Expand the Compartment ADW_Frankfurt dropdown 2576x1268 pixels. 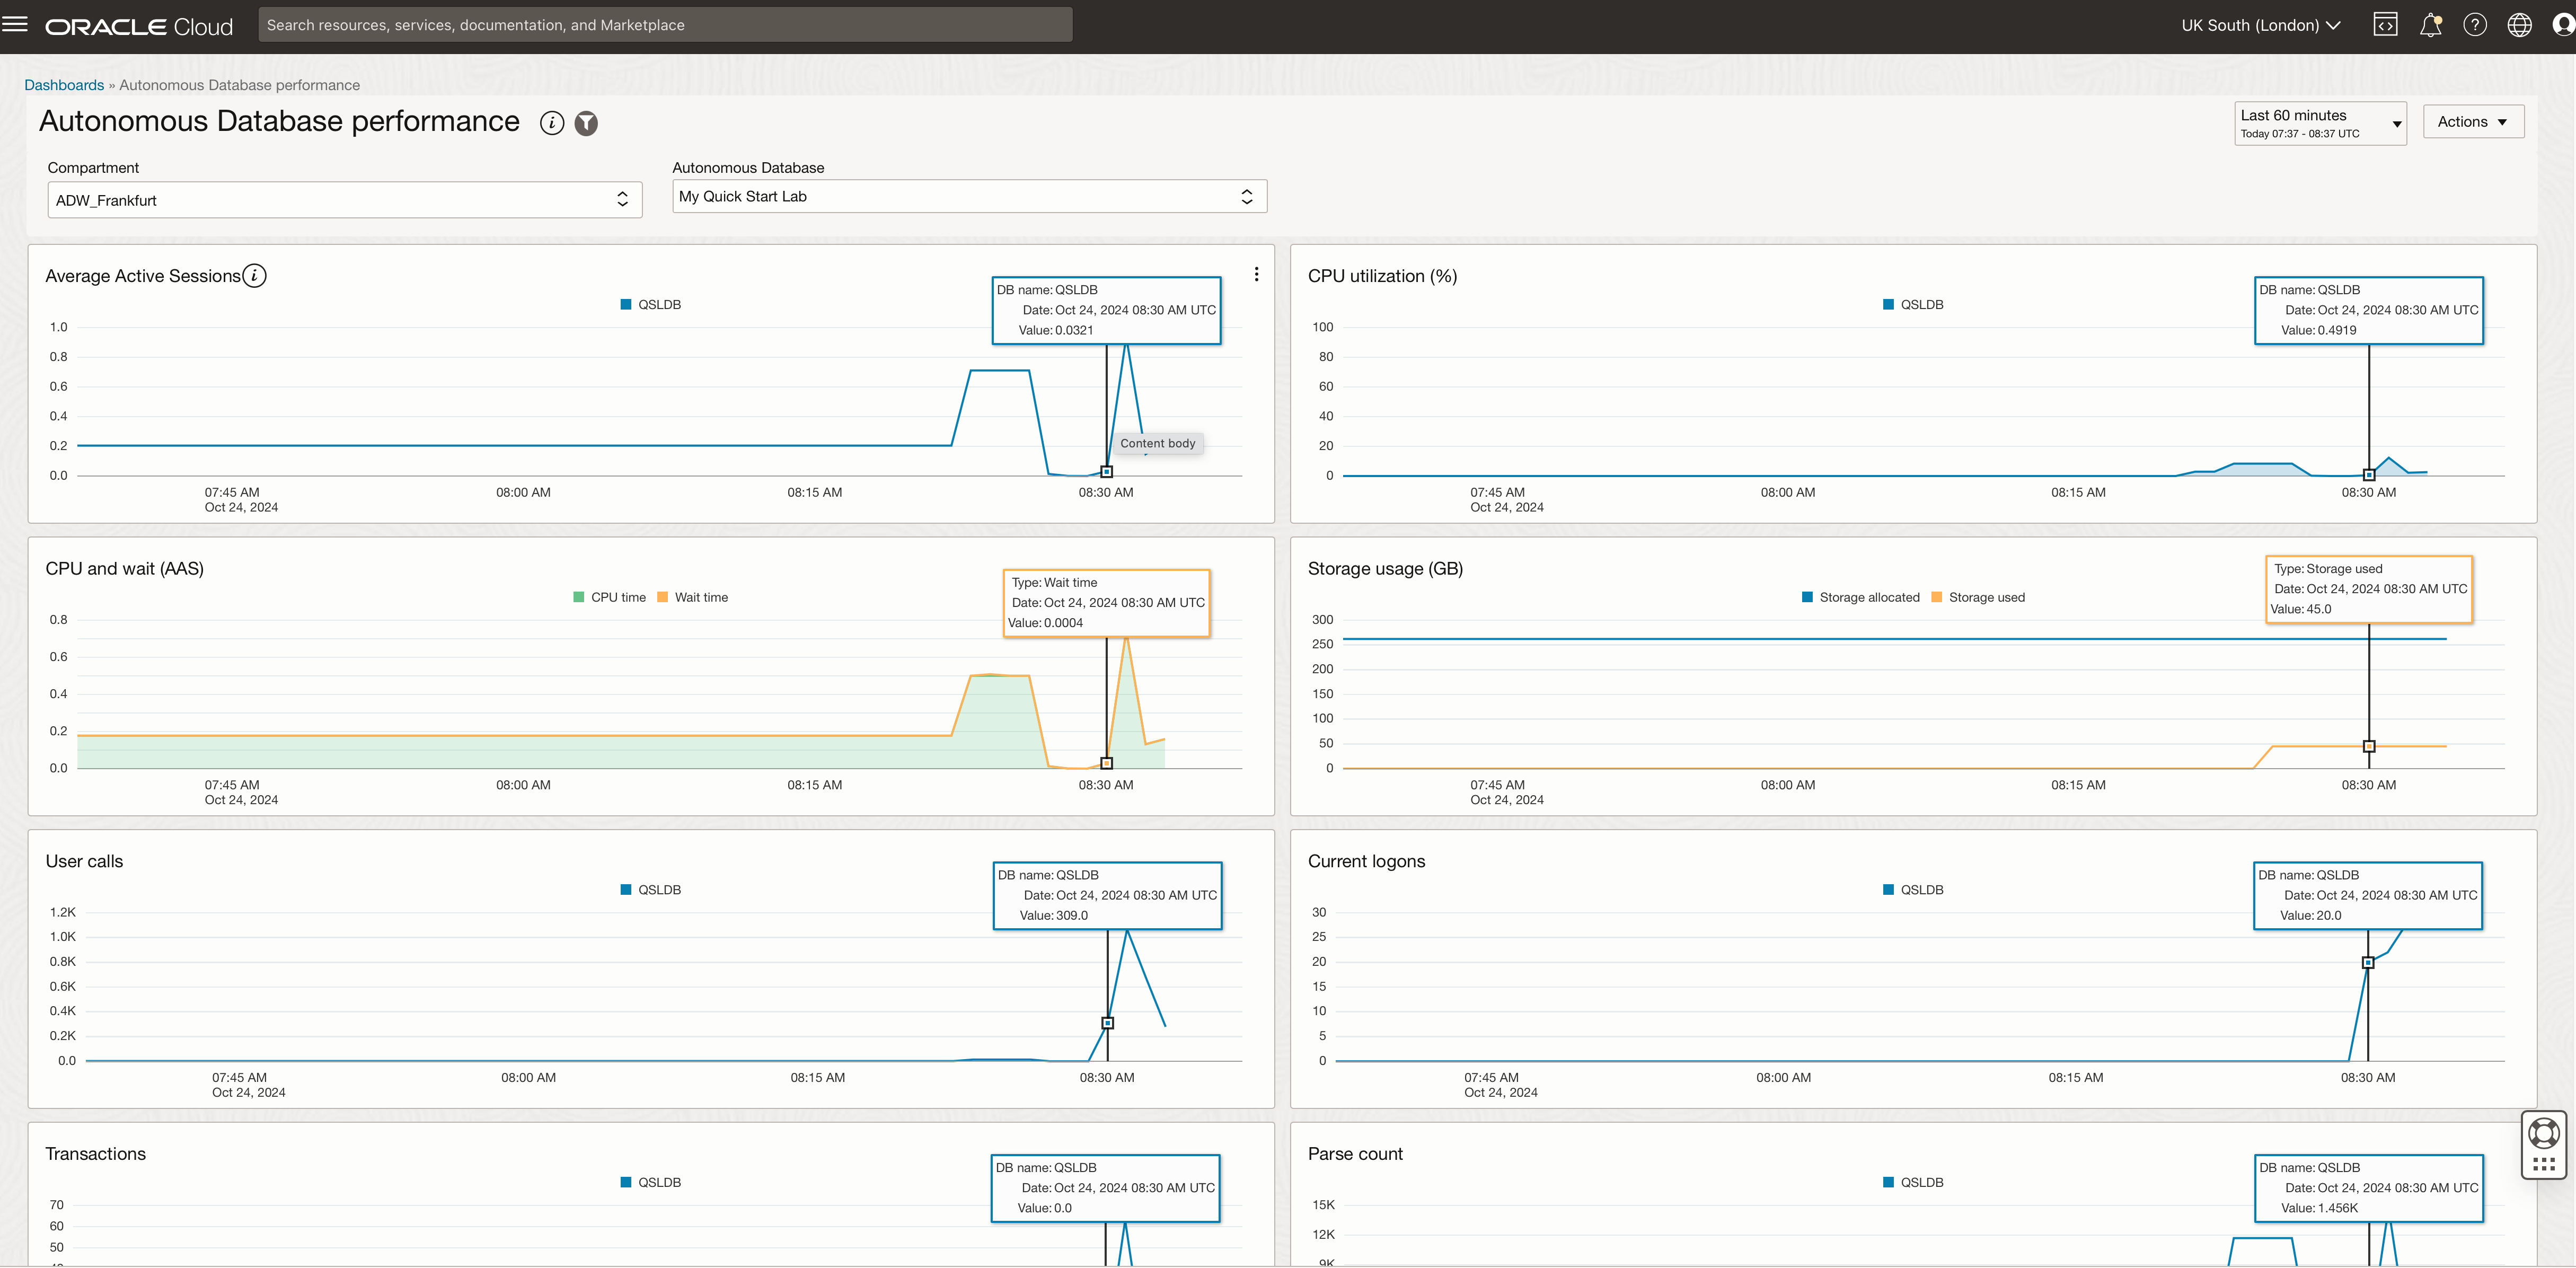point(344,200)
